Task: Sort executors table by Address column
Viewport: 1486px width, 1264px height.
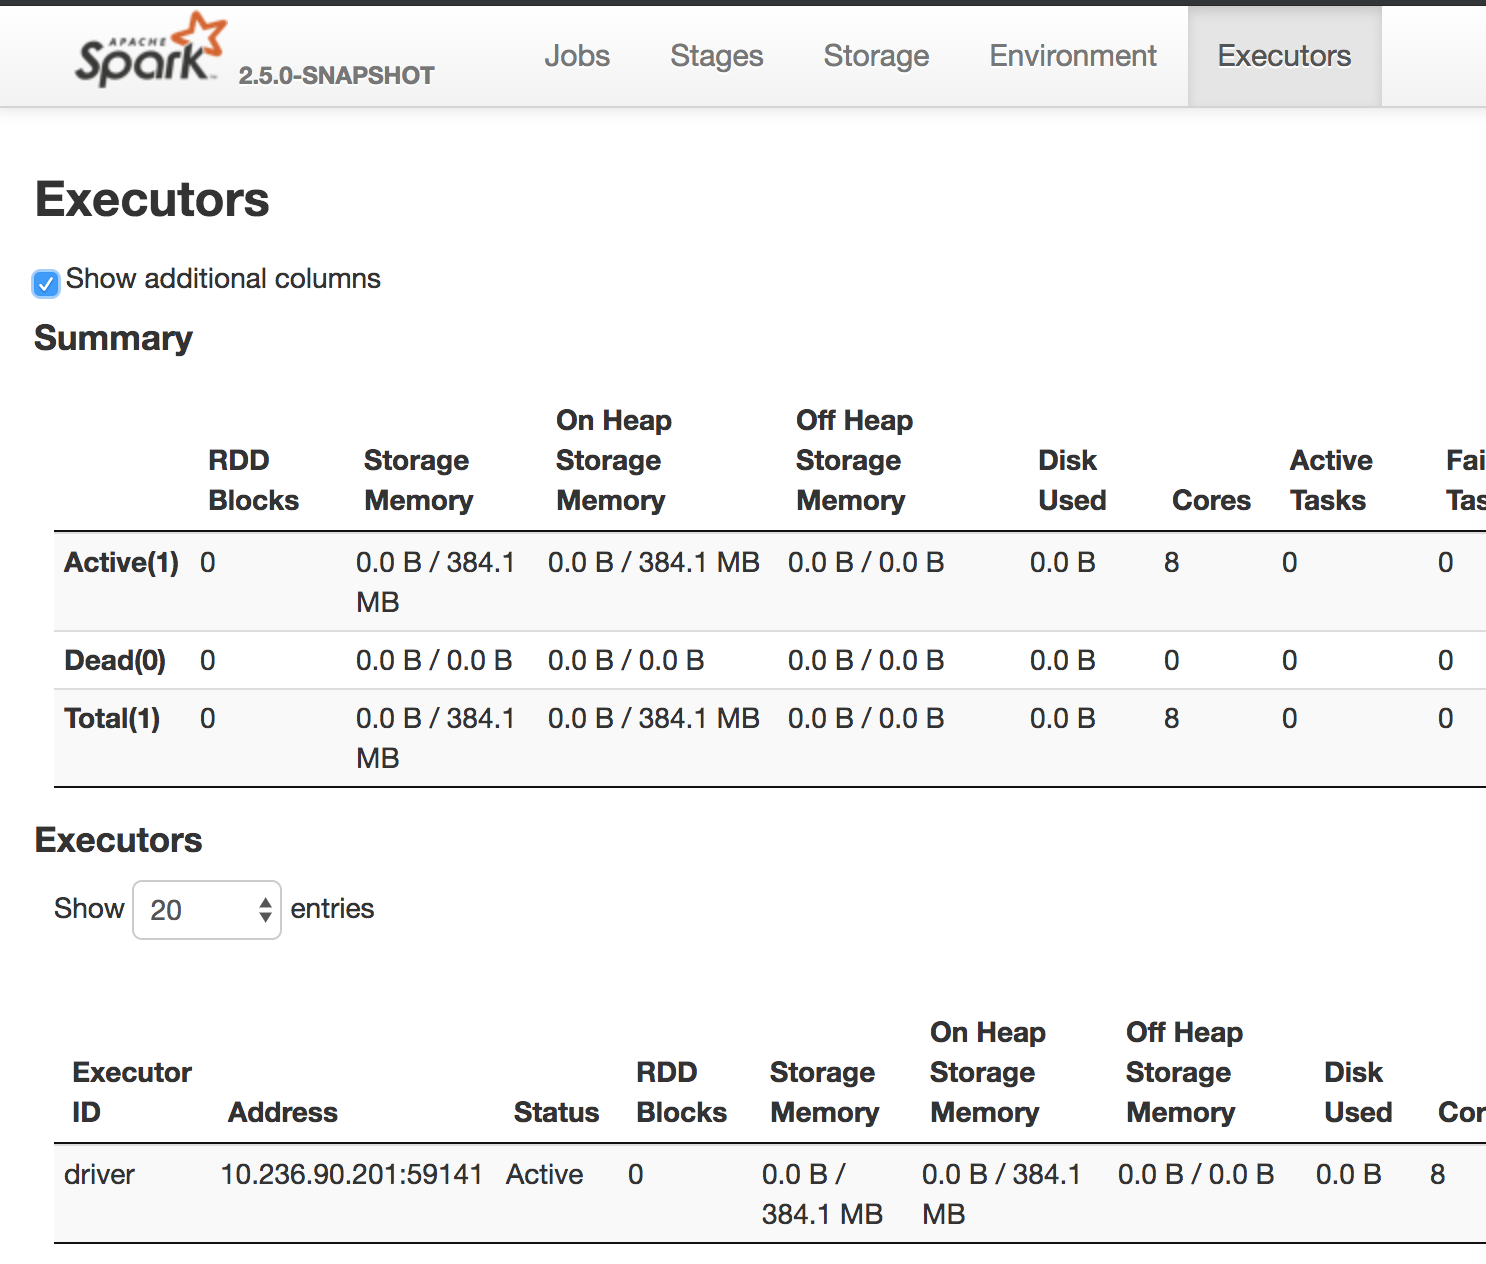Action: pyautogui.click(x=283, y=1112)
